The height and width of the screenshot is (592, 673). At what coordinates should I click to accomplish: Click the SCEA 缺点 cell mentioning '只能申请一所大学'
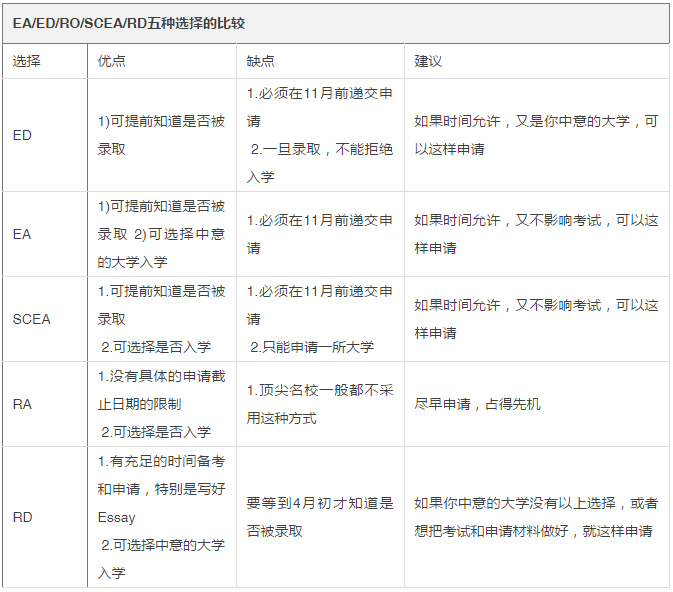pyautogui.click(x=320, y=319)
